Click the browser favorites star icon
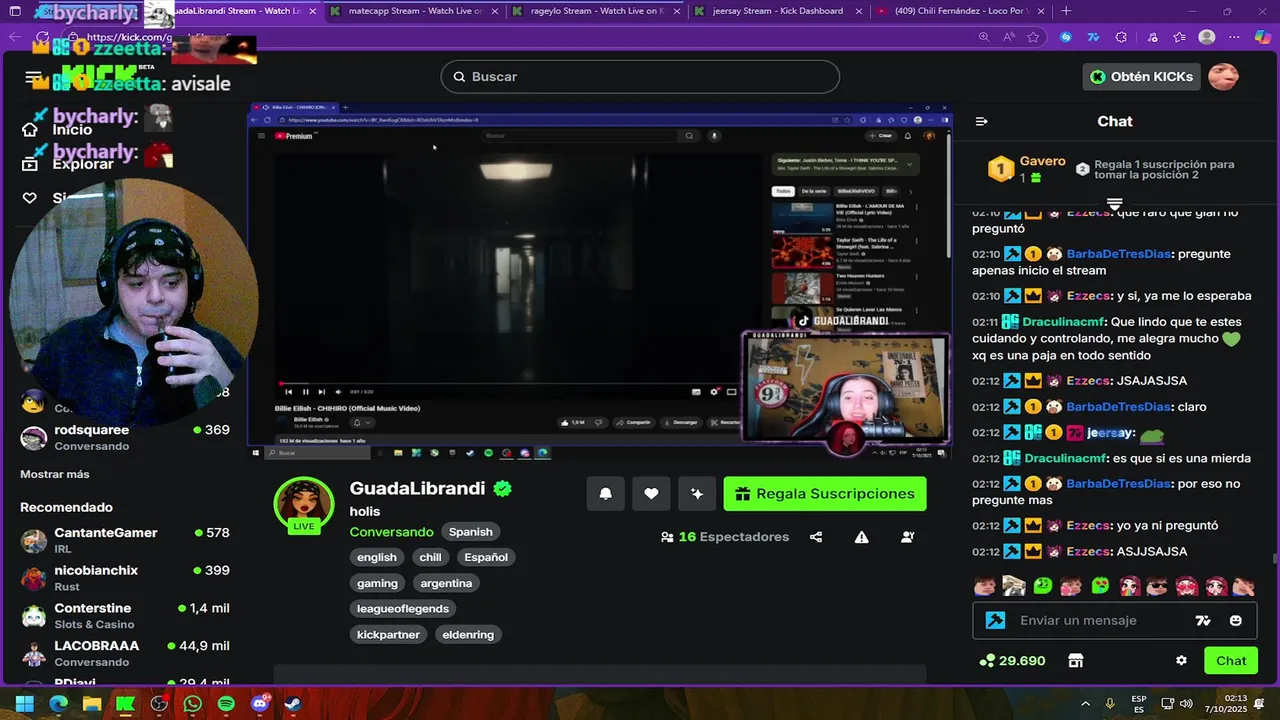The image size is (1280, 720). [x=1033, y=37]
